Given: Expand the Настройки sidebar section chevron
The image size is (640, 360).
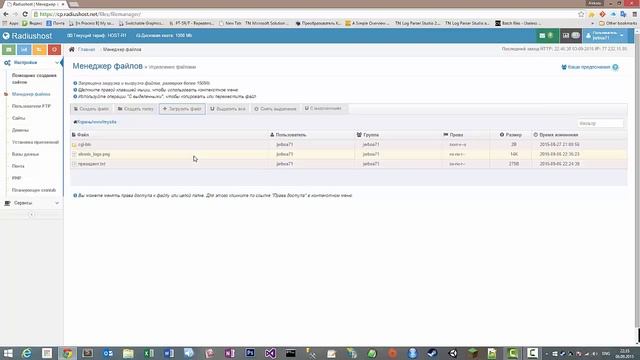Looking at the screenshot, I should tap(57, 63).
